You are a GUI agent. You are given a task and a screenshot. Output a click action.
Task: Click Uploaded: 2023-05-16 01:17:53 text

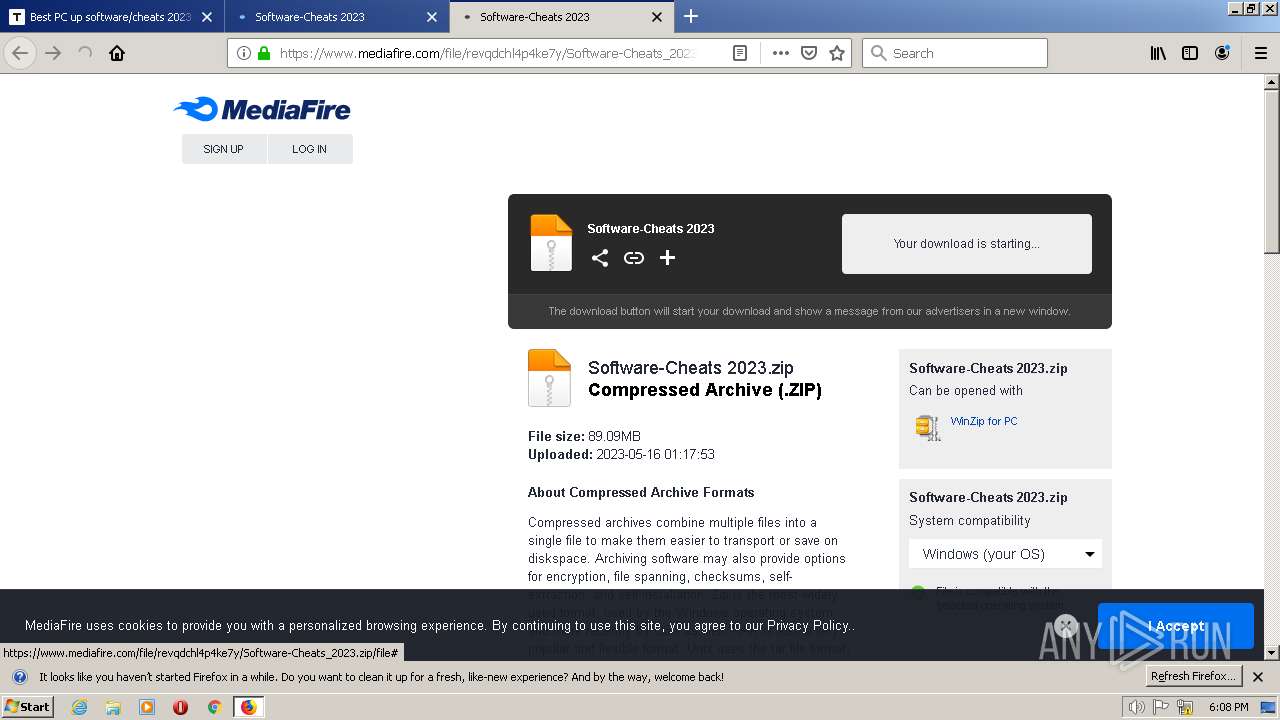[621, 454]
